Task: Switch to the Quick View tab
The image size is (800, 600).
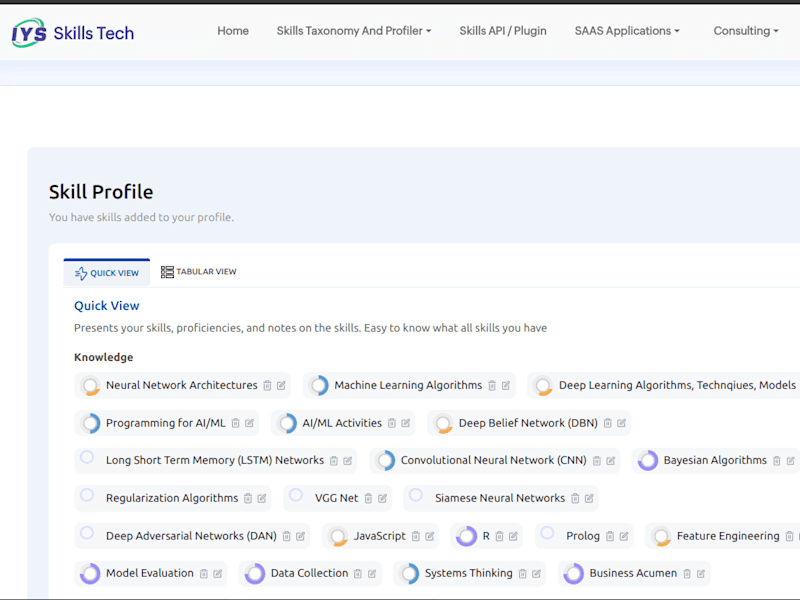Action: coord(107,273)
